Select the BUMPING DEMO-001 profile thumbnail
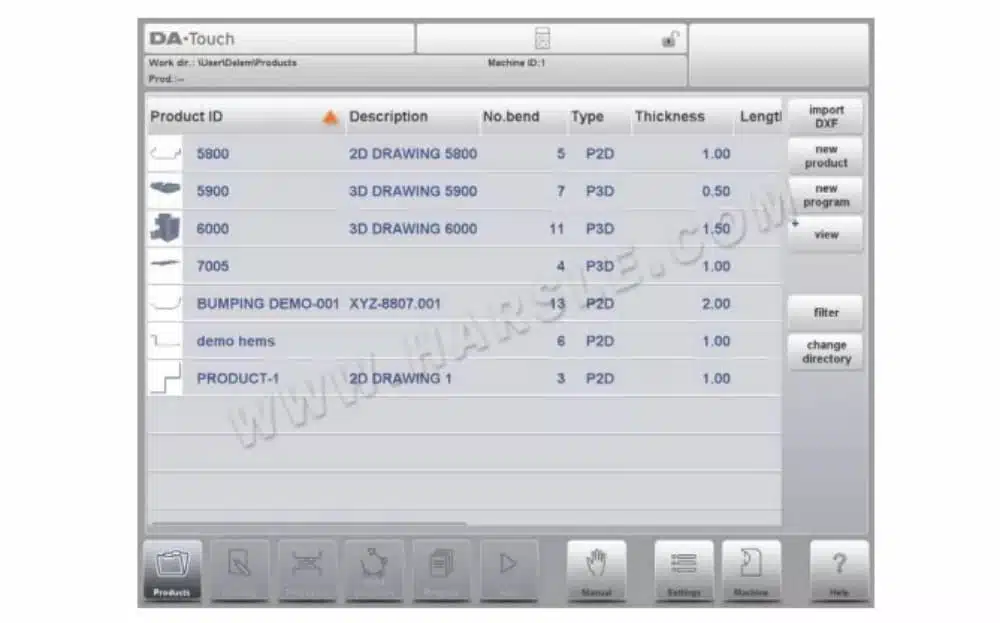 coord(165,303)
